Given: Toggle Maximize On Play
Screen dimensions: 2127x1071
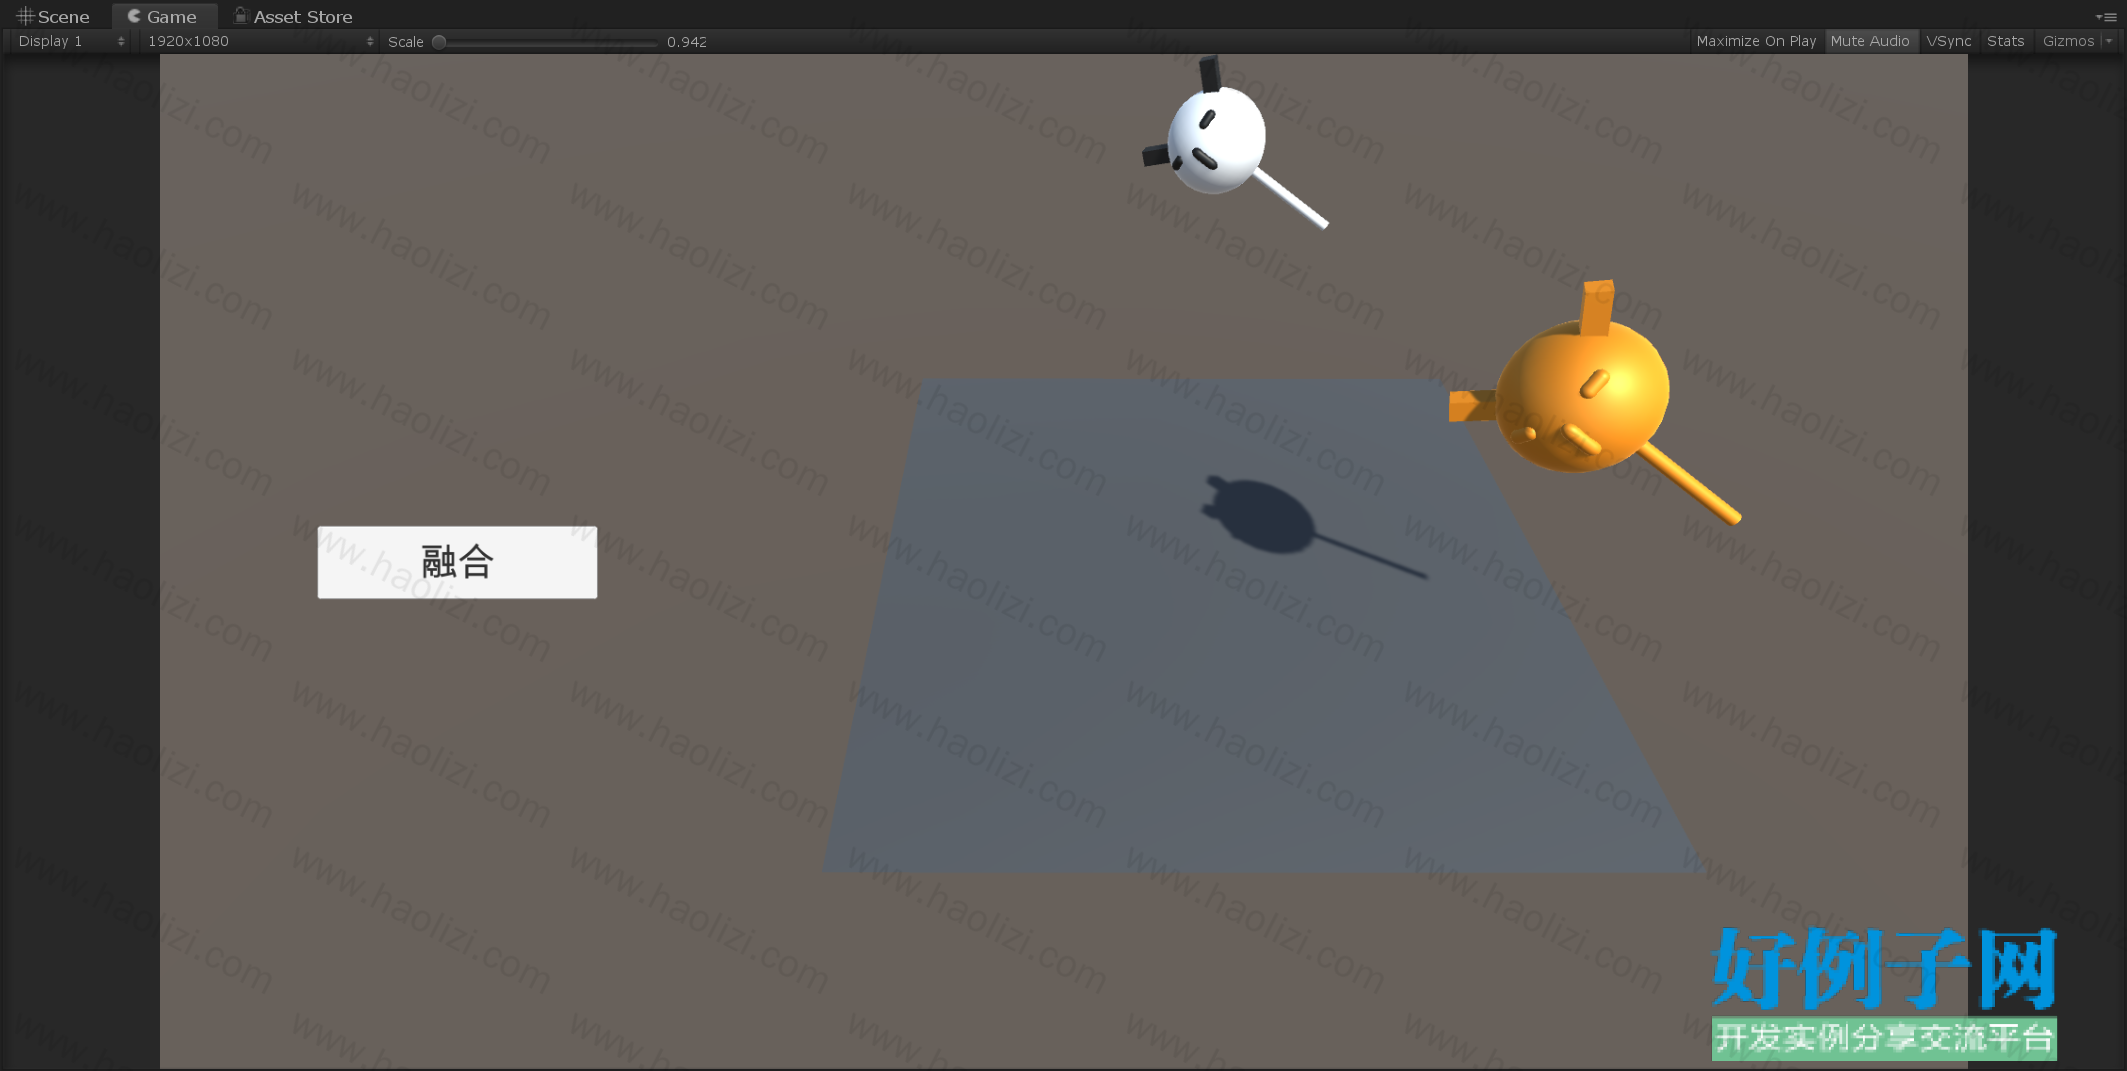Looking at the screenshot, I should (1756, 41).
